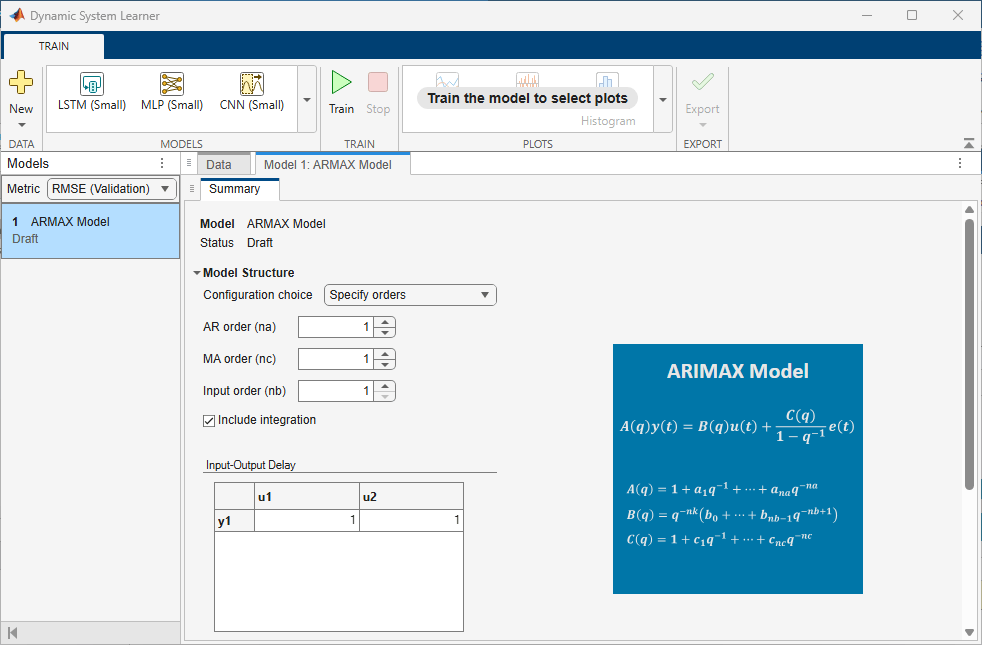
Task: Select the LSTM (Small) model icon
Action: tap(92, 83)
